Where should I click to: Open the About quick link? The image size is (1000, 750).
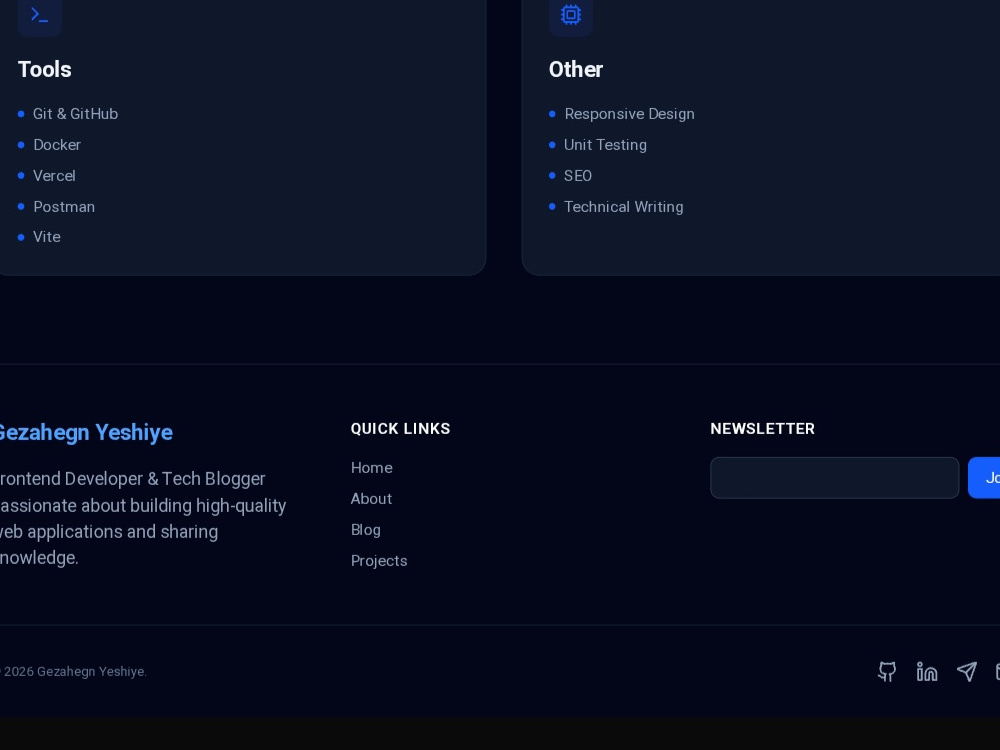371,499
